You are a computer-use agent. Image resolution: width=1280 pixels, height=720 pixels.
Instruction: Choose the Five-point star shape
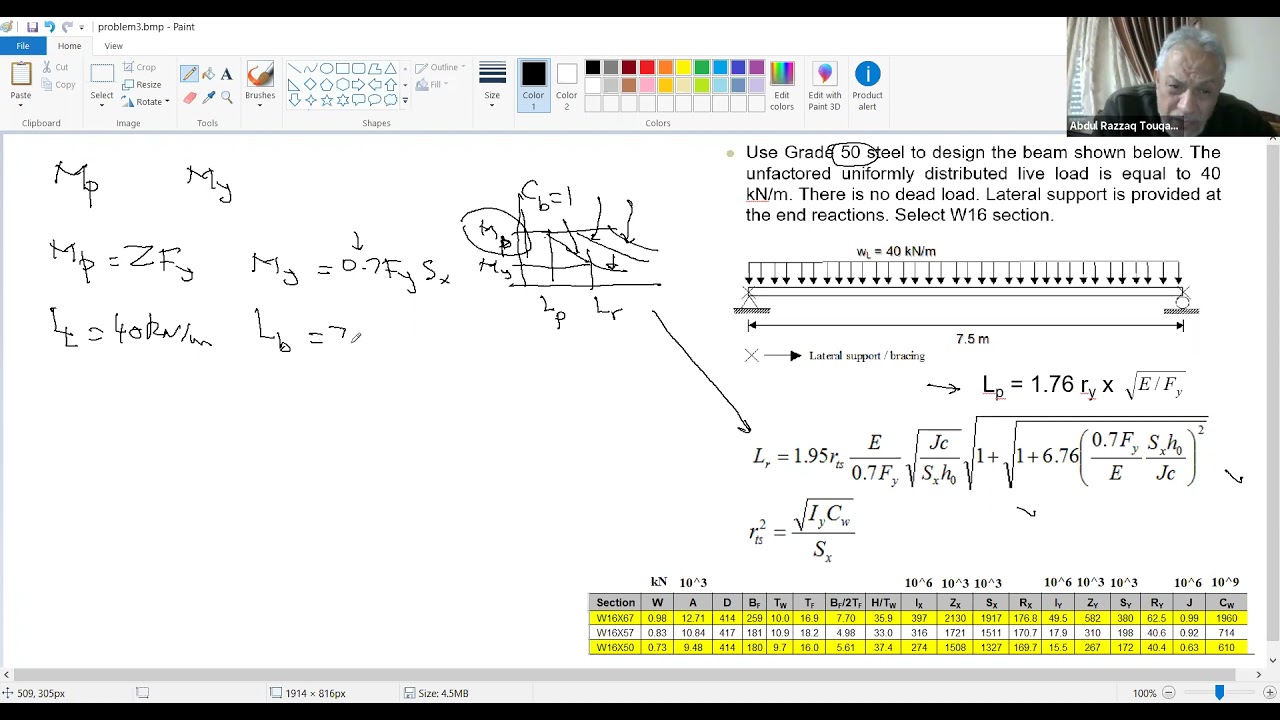[326, 100]
